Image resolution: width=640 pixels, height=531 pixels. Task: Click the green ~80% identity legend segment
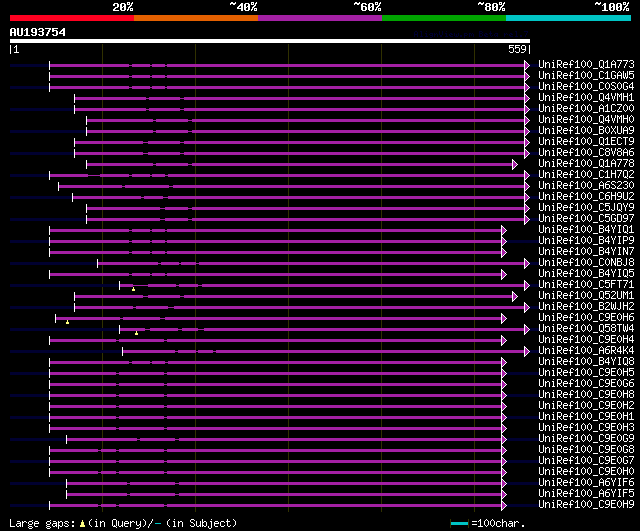tap(444, 18)
